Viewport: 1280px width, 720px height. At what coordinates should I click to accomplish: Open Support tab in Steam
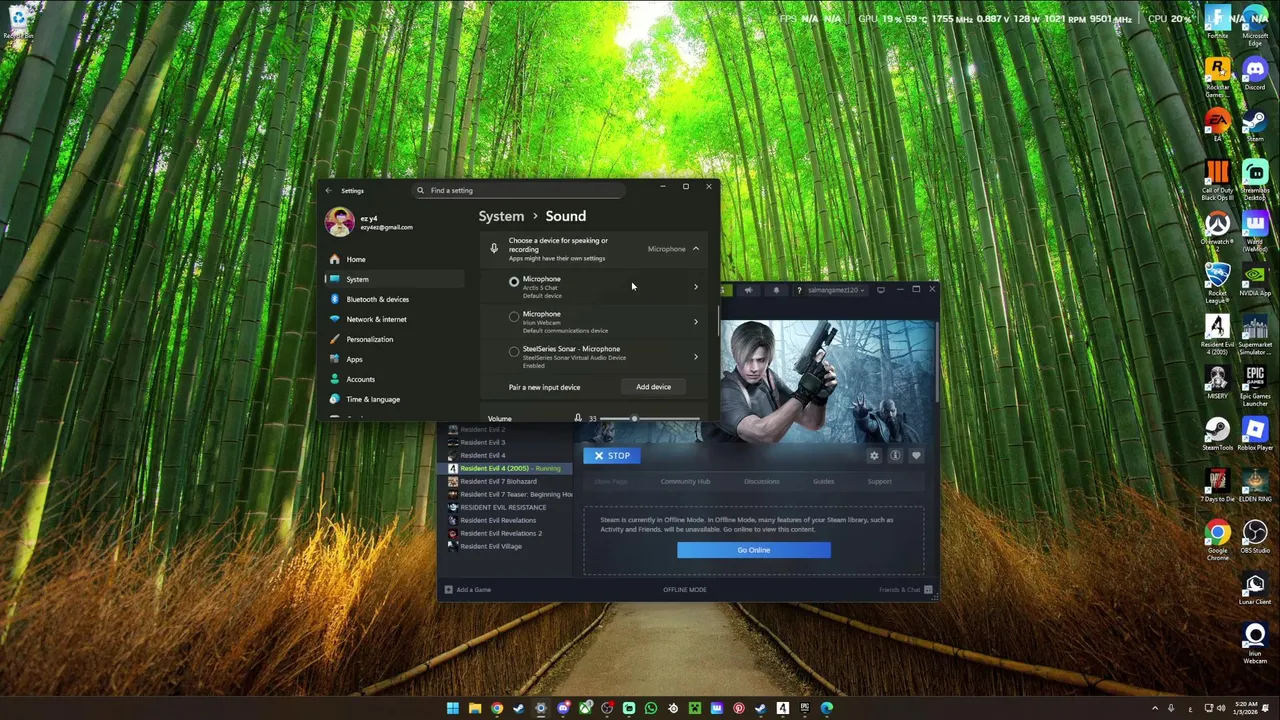[879, 482]
